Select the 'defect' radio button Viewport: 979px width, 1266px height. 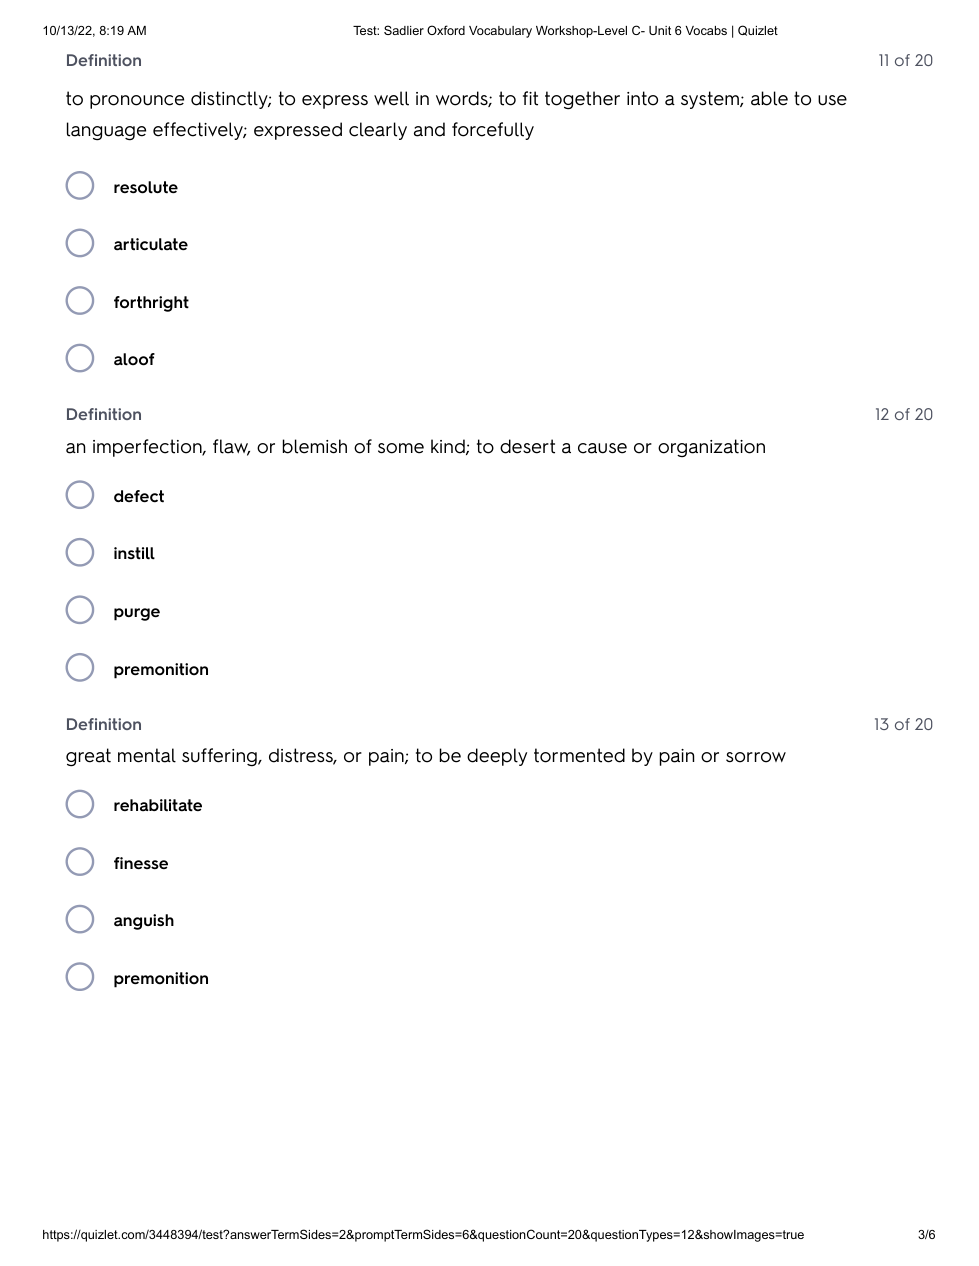pos(80,496)
